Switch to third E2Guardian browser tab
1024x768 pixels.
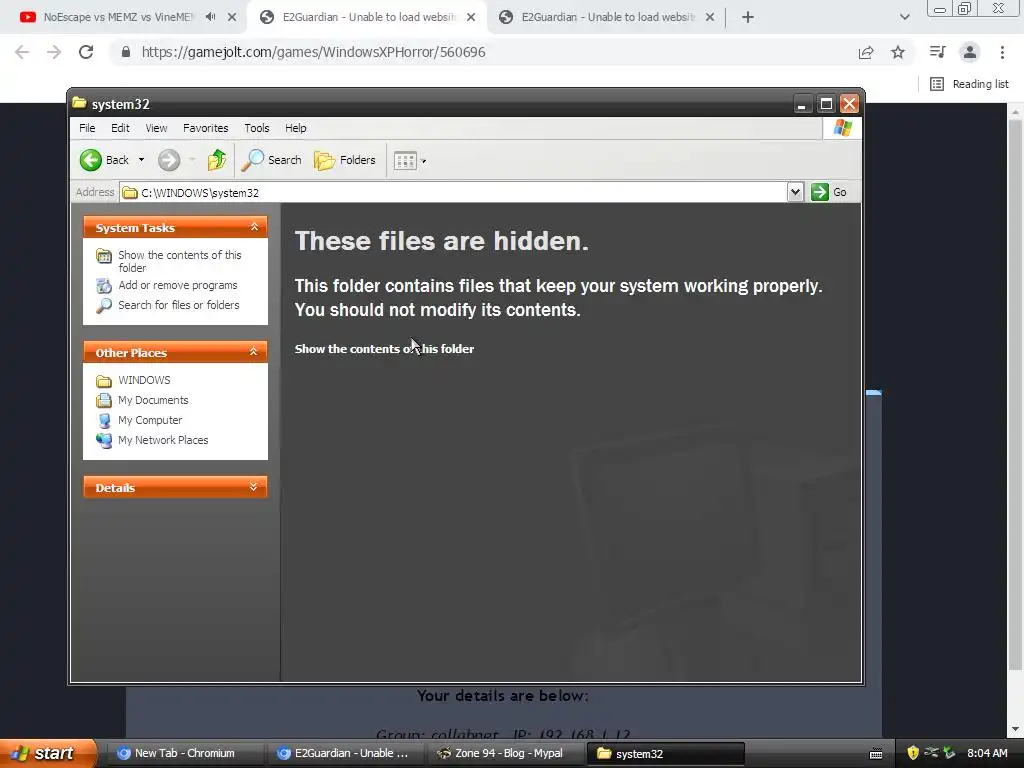pos(607,17)
